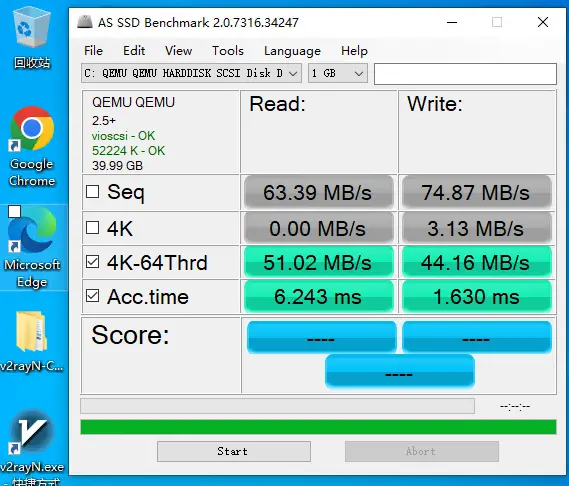Enable the 4K test checkbox

93,228
